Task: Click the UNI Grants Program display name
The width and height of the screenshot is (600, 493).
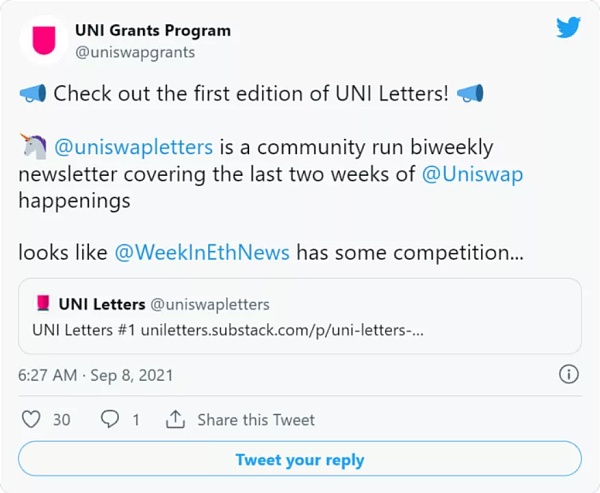Action: [x=153, y=30]
